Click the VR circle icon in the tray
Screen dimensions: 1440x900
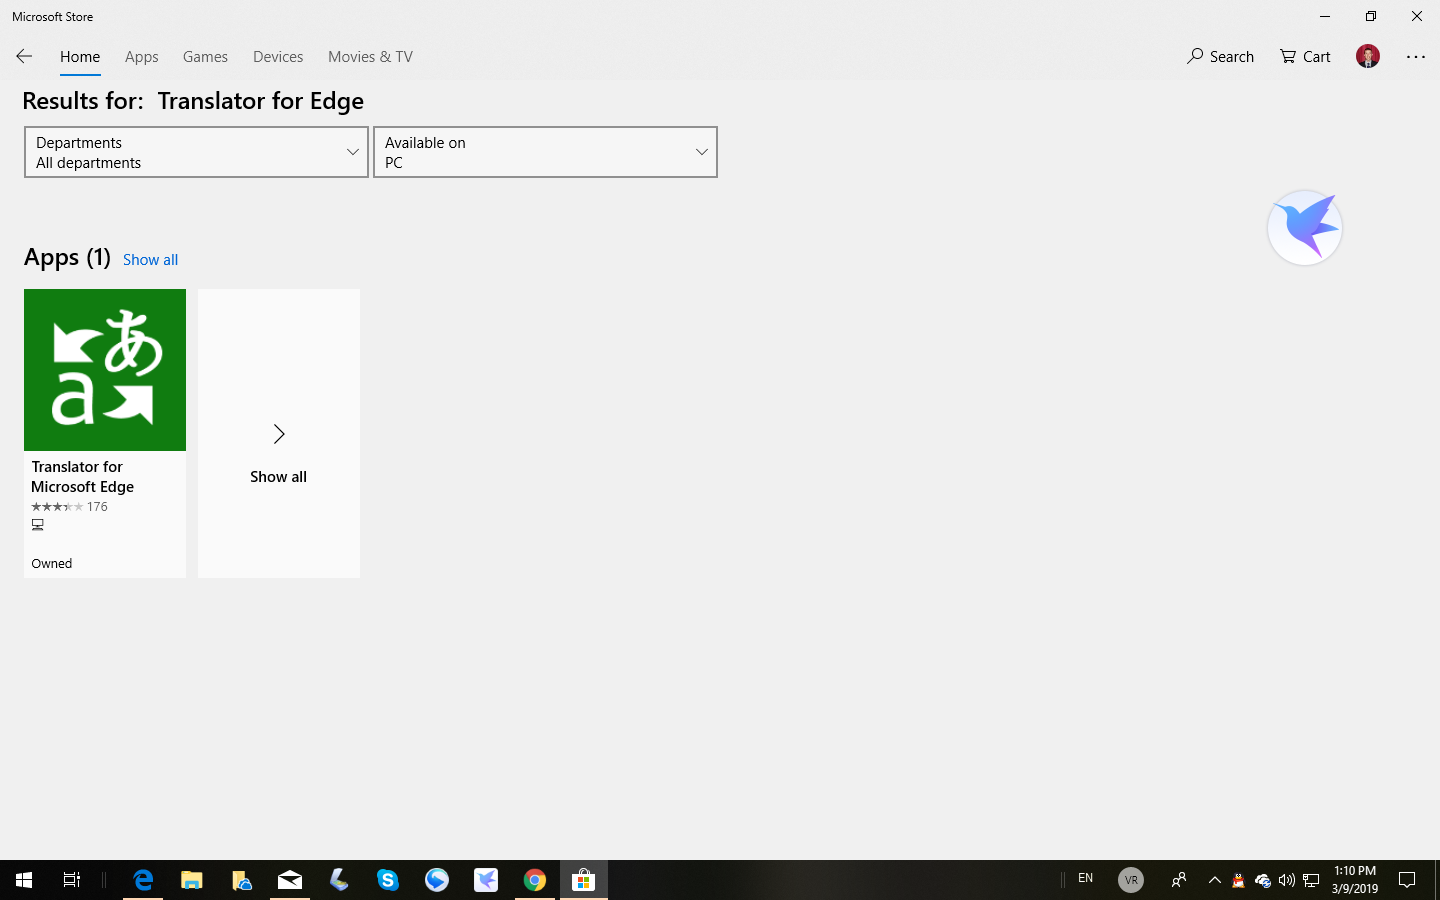(1131, 880)
